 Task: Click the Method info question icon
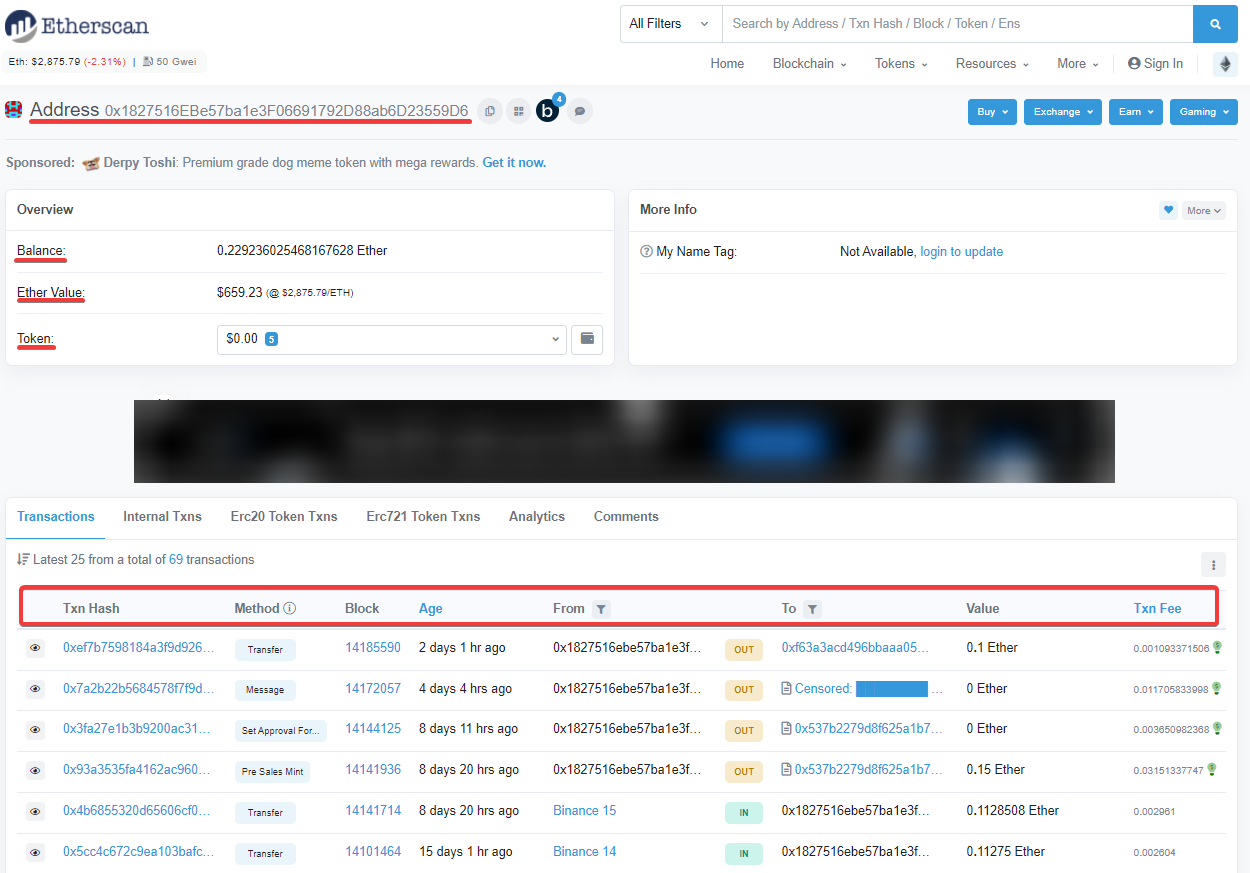[290, 608]
